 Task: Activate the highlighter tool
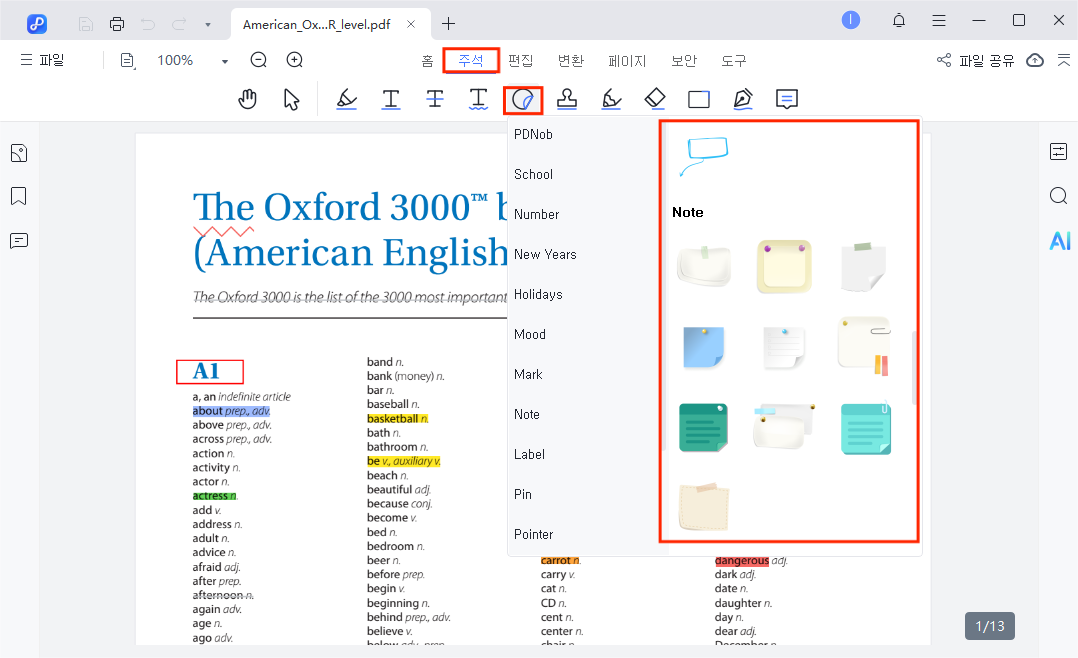(x=346, y=99)
